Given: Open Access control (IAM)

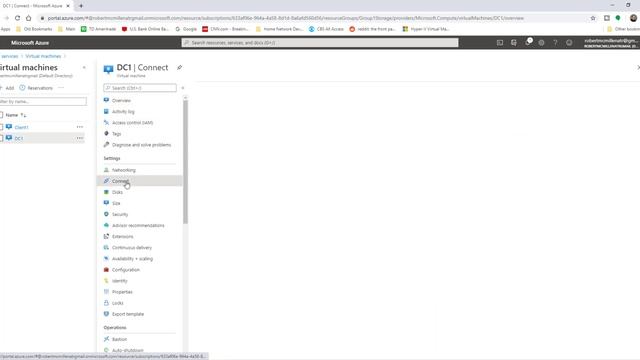Looking at the screenshot, I should click(x=132, y=122).
